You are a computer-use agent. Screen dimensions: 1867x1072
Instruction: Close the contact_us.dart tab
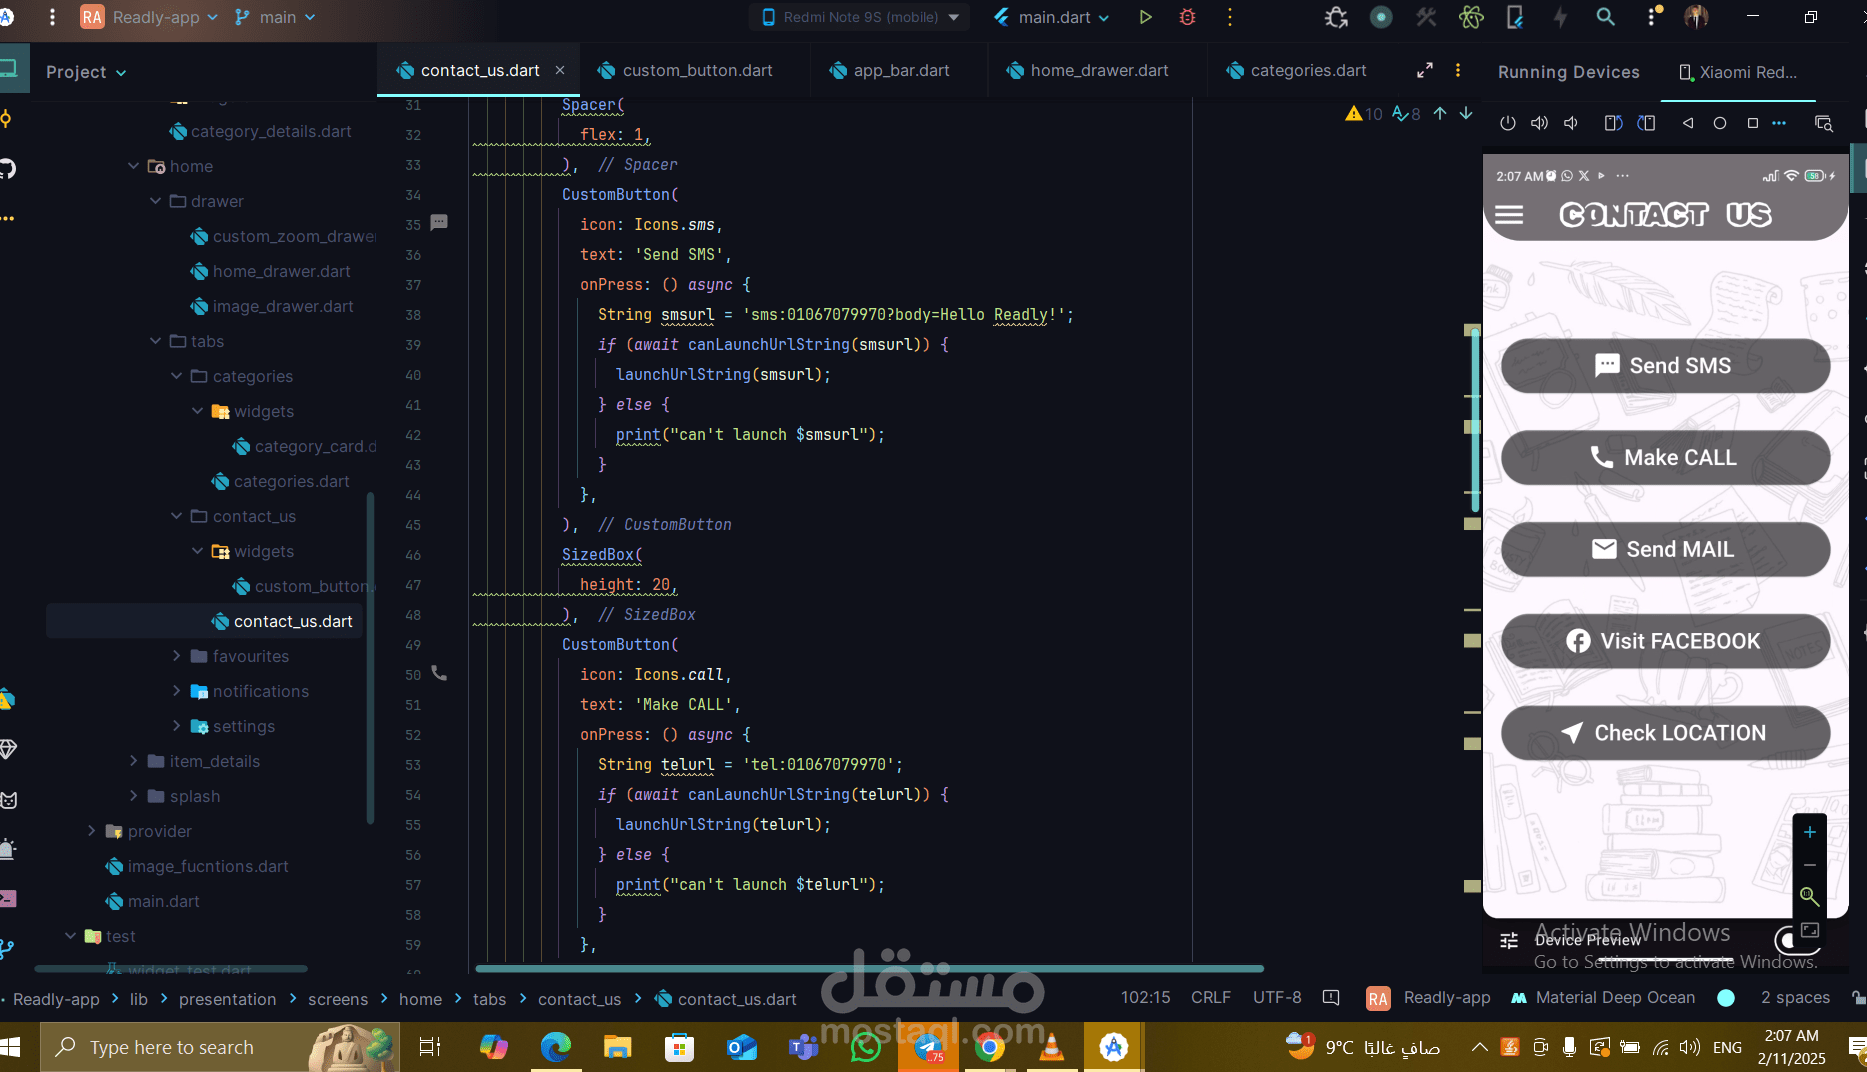click(x=560, y=70)
